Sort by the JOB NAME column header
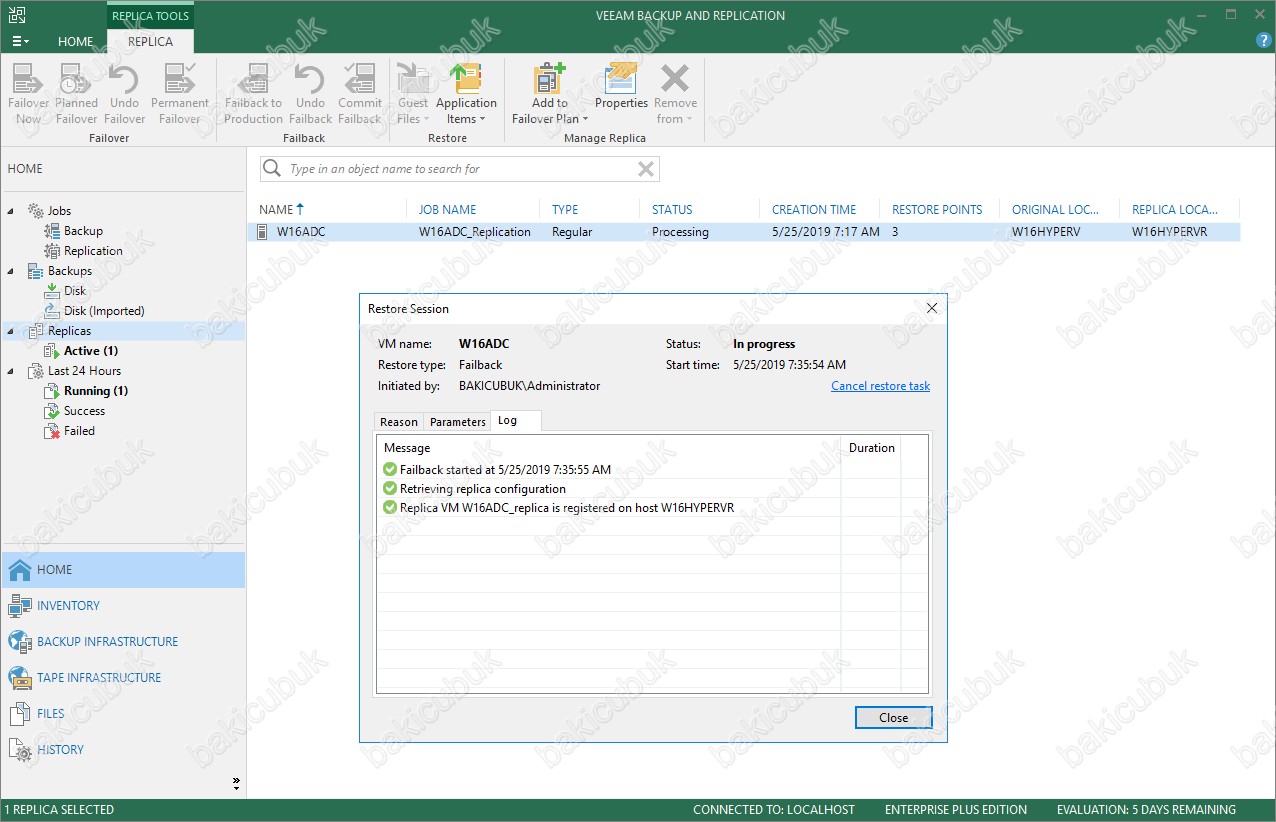1276x822 pixels. coord(447,210)
